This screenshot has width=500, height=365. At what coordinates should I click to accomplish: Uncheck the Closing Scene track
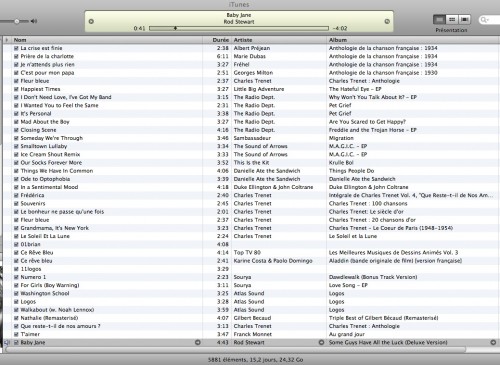click(x=16, y=130)
